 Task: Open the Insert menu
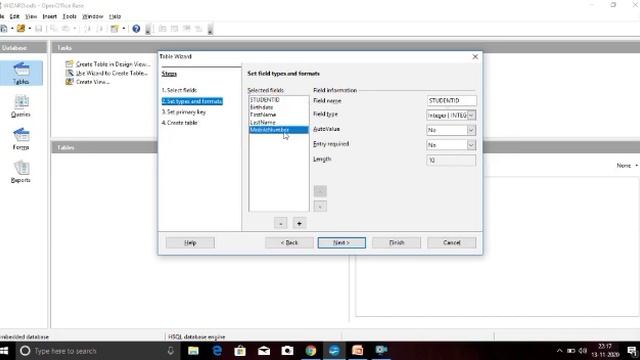49,16
